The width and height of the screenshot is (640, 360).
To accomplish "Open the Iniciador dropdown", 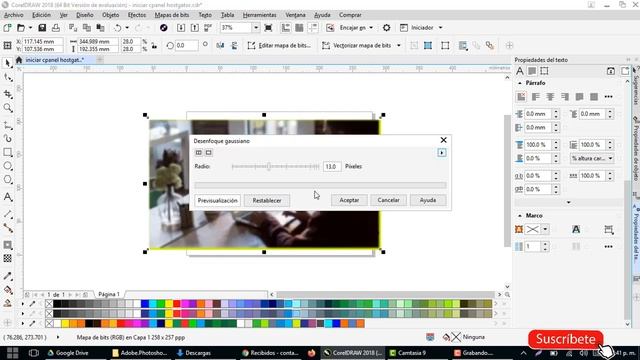I will click(440, 28).
